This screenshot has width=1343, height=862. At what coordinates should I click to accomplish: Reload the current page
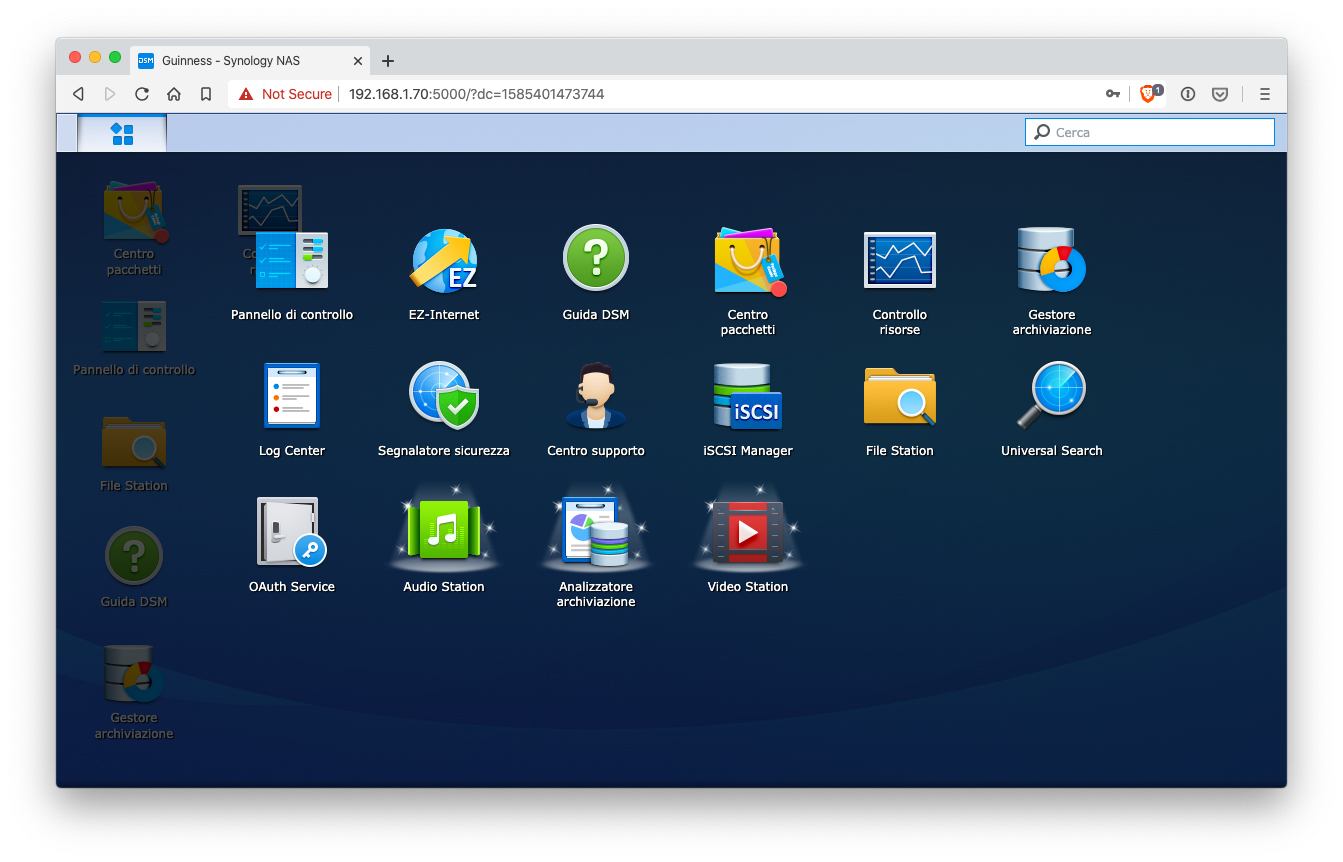click(x=142, y=94)
